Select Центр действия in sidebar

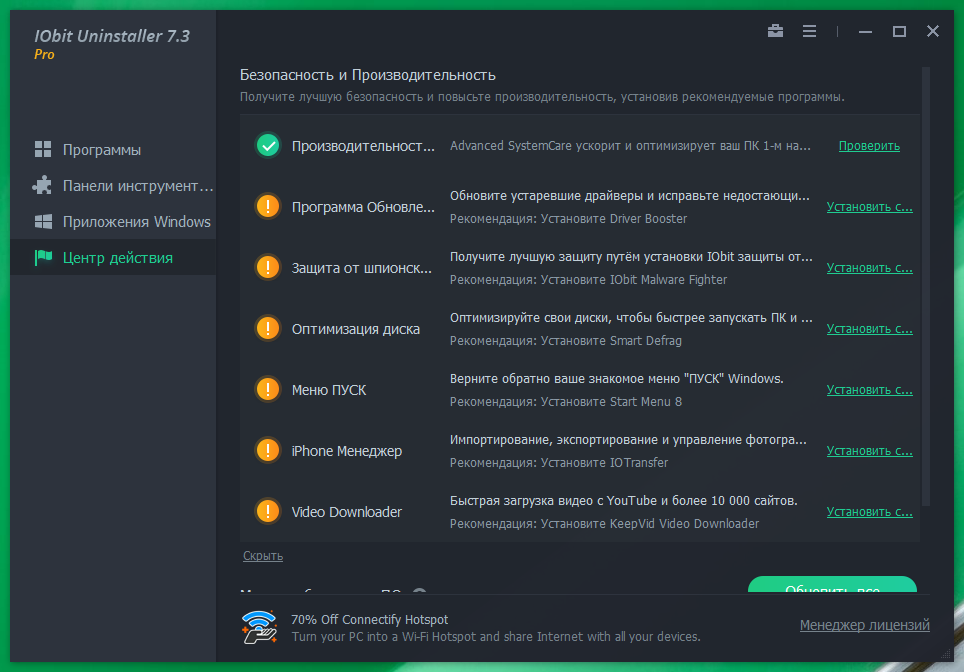coord(113,258)
